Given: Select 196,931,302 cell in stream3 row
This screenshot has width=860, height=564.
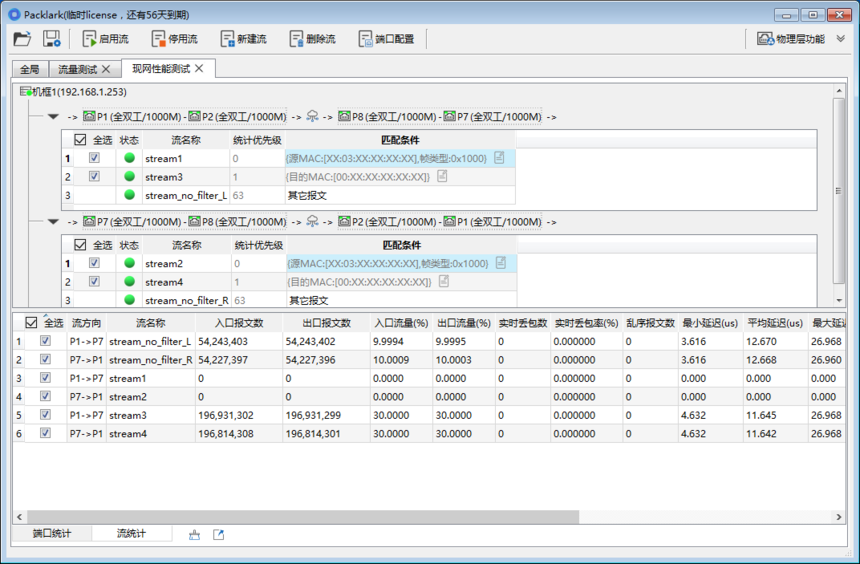Looking at the screenshot, I should point(239,415).
